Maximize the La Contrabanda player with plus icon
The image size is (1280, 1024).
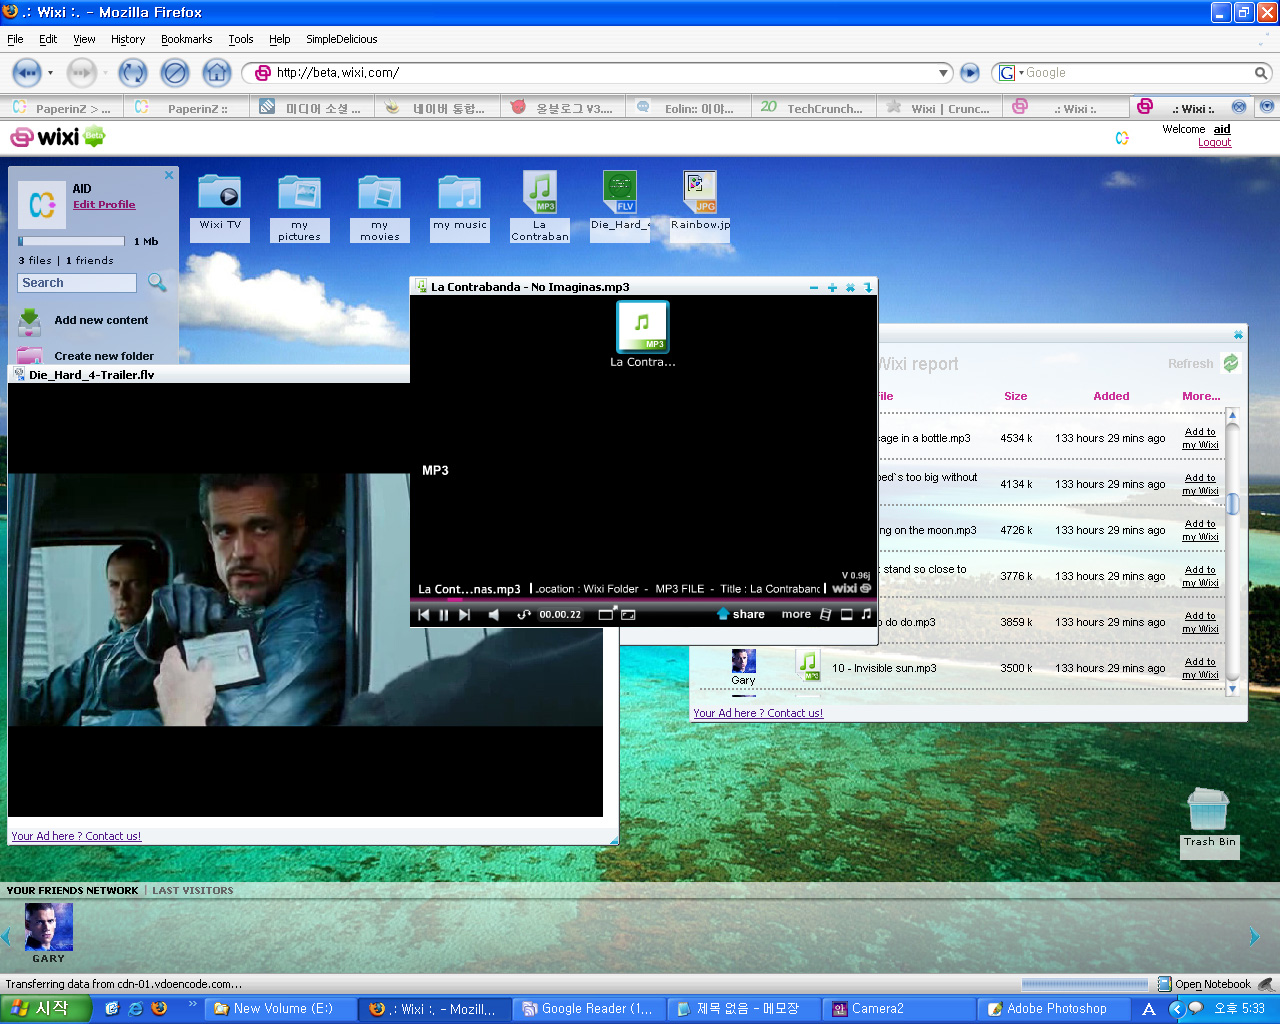pos(832,287)
